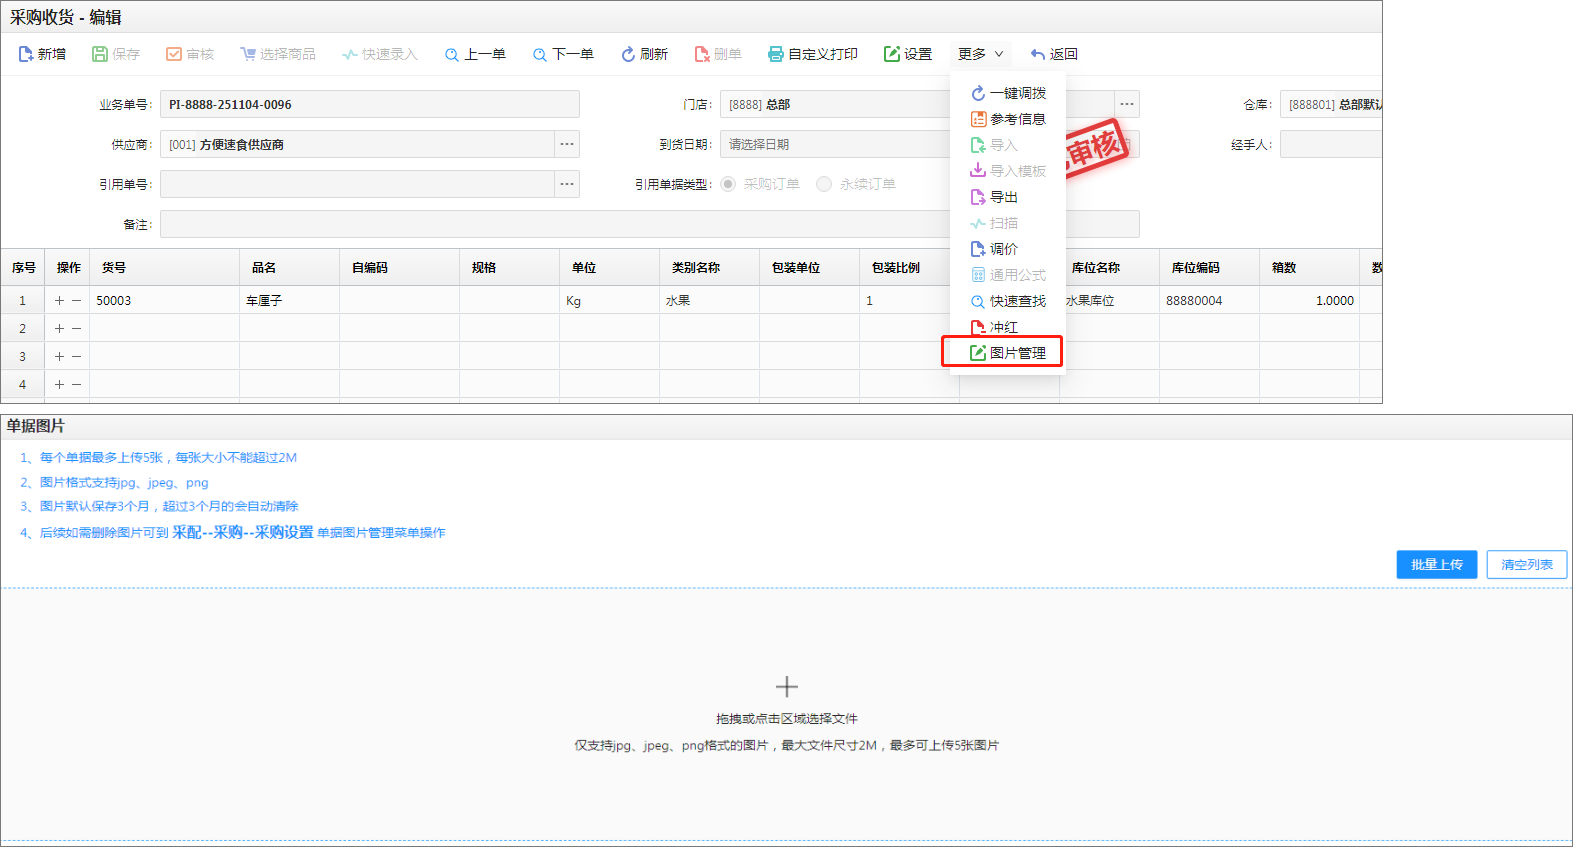
Task: Expand the 更多 dropdown menu
Action: pyautogui.click(x=980, y=54)
